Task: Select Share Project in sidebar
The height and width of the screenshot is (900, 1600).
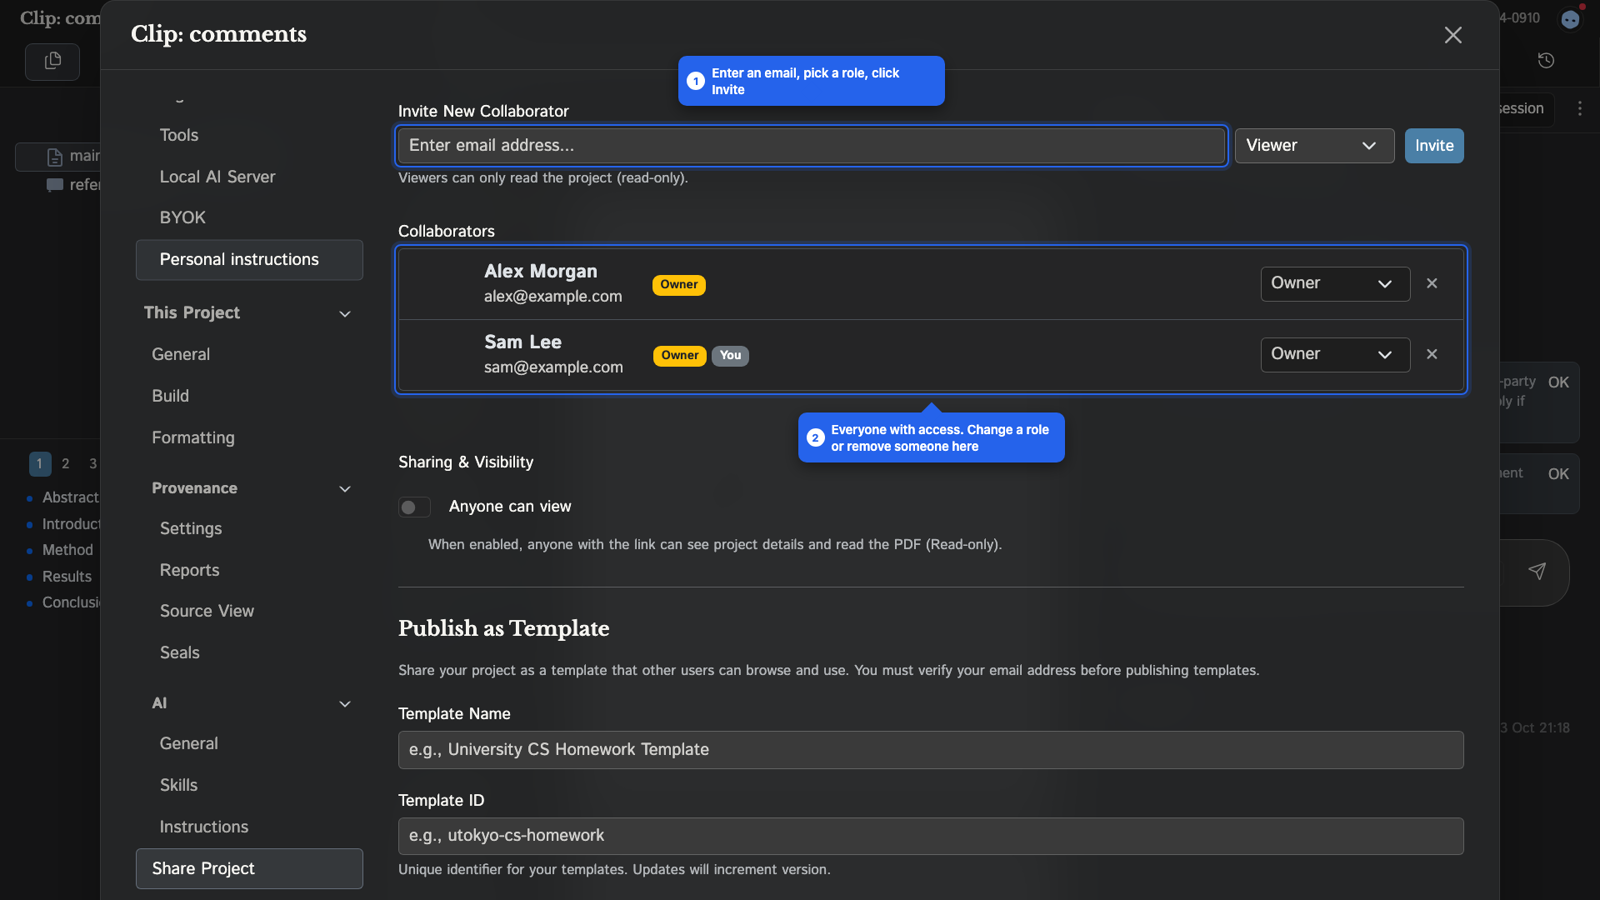Action: [249, 869]
